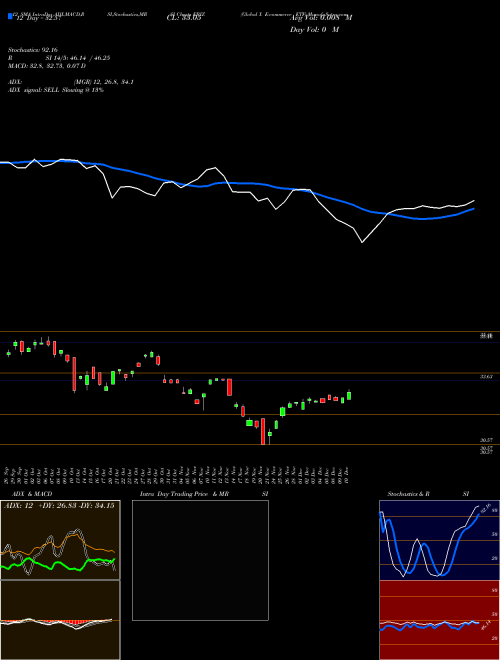This screenshot has height=660, width=500.
Task: Click the tall red candlestick at the chart low
Action: pos(263,431)
